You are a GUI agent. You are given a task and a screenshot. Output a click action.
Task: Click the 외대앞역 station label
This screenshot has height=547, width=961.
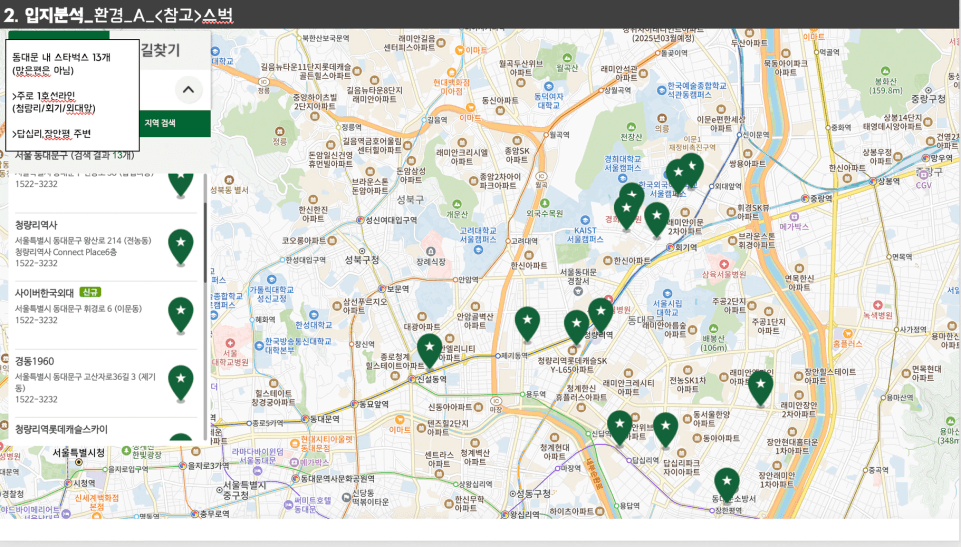[728, 186]
